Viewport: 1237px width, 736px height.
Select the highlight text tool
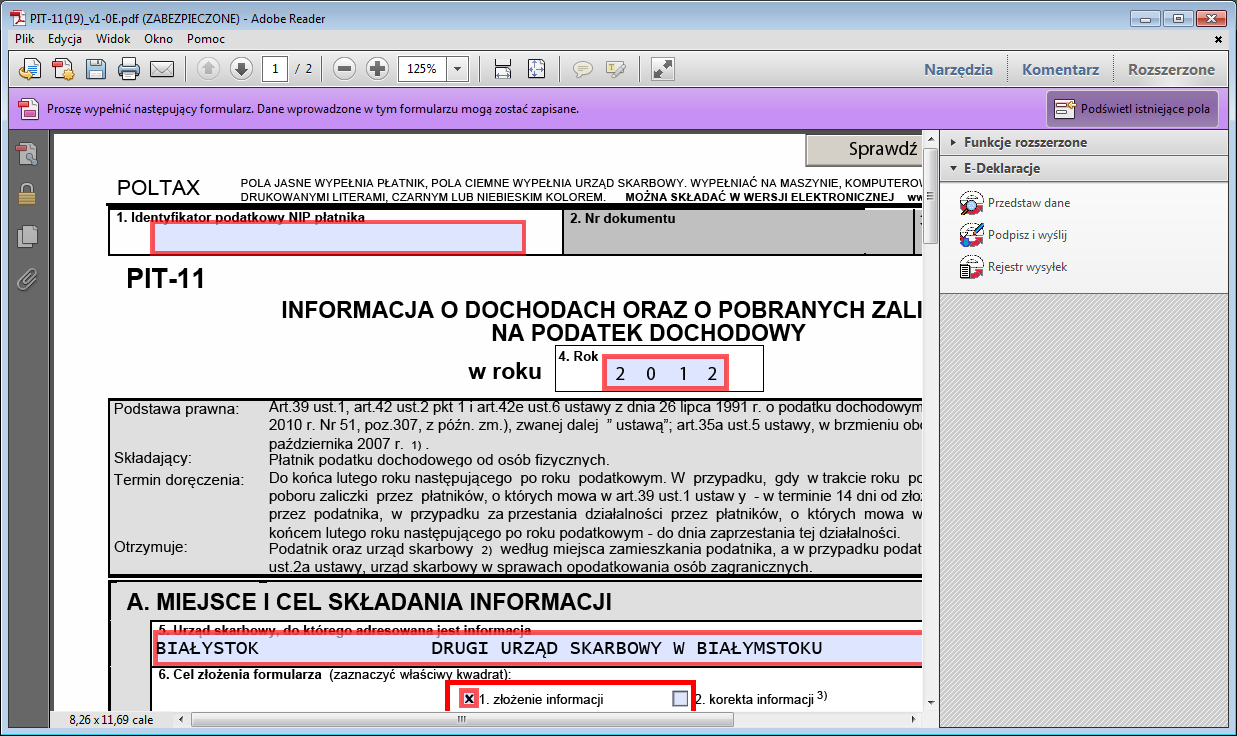point(615,69)
